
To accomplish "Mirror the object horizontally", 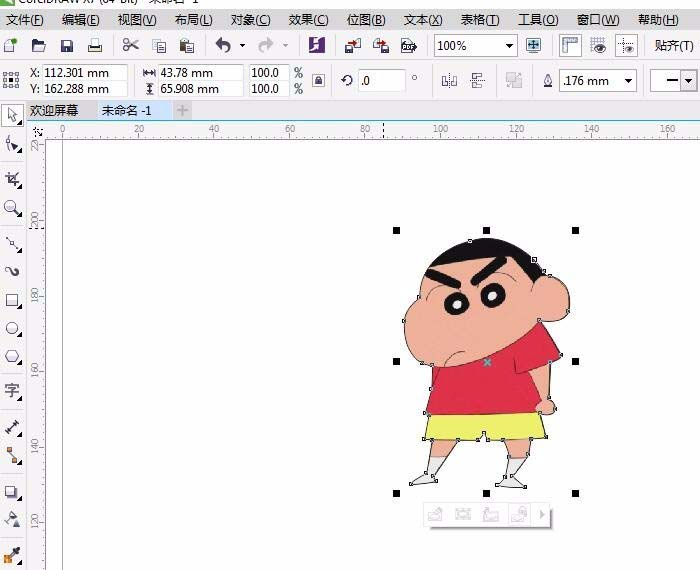I will [x=449, y=80].
